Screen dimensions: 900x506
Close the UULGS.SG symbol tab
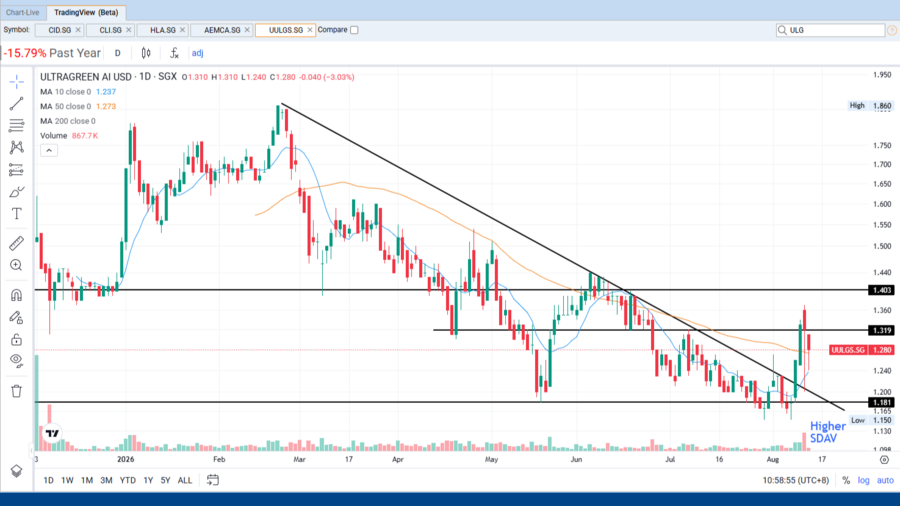(310, 30)
